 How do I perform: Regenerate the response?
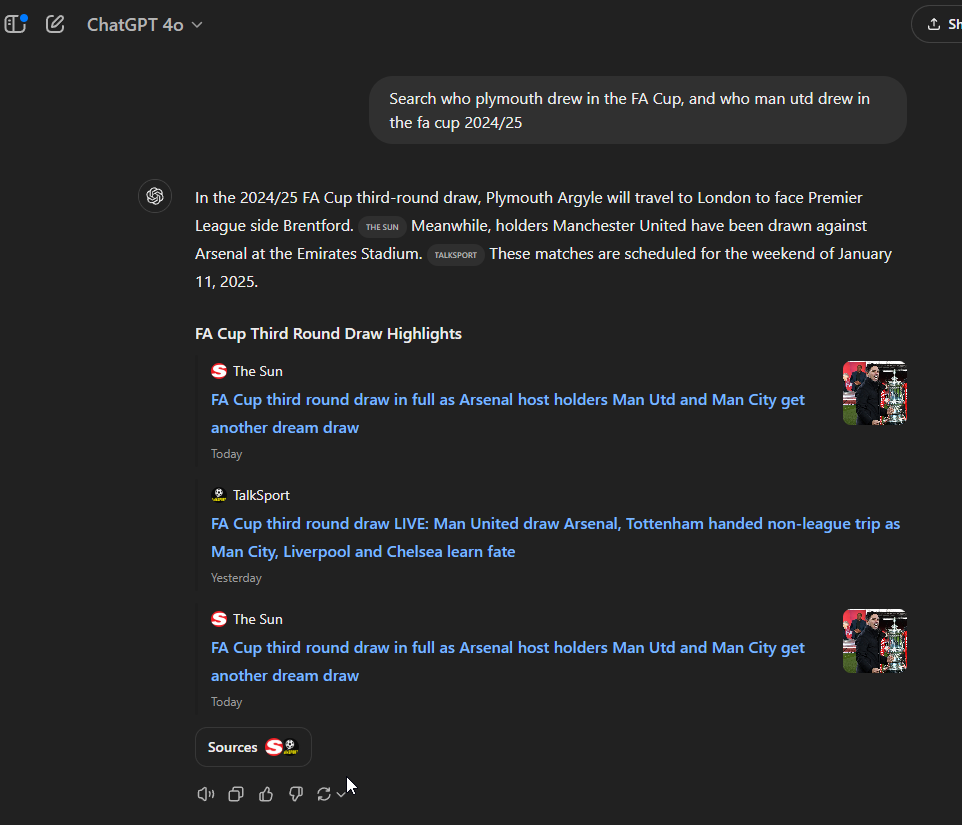coord(325,793)
